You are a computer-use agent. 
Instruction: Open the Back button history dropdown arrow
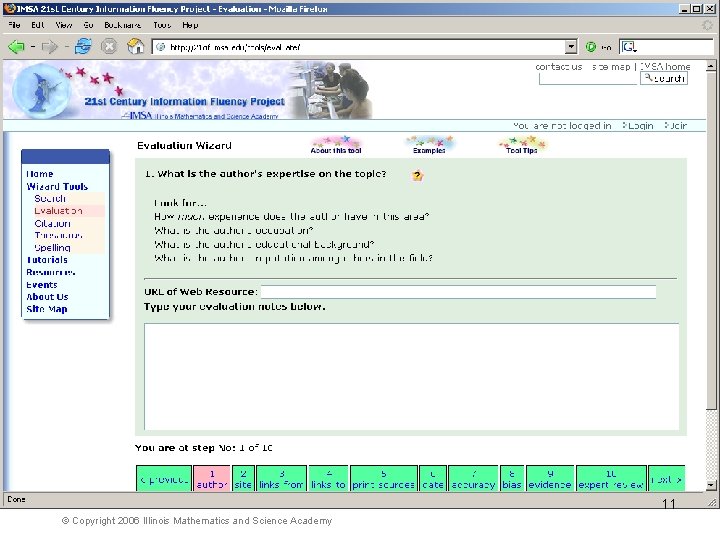33,47
